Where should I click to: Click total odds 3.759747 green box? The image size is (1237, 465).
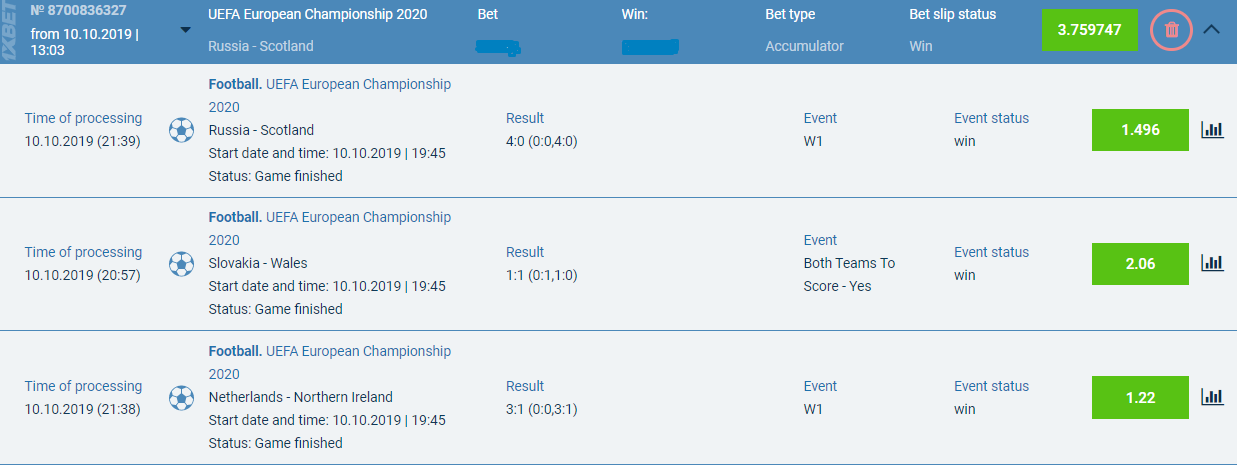1089,30
